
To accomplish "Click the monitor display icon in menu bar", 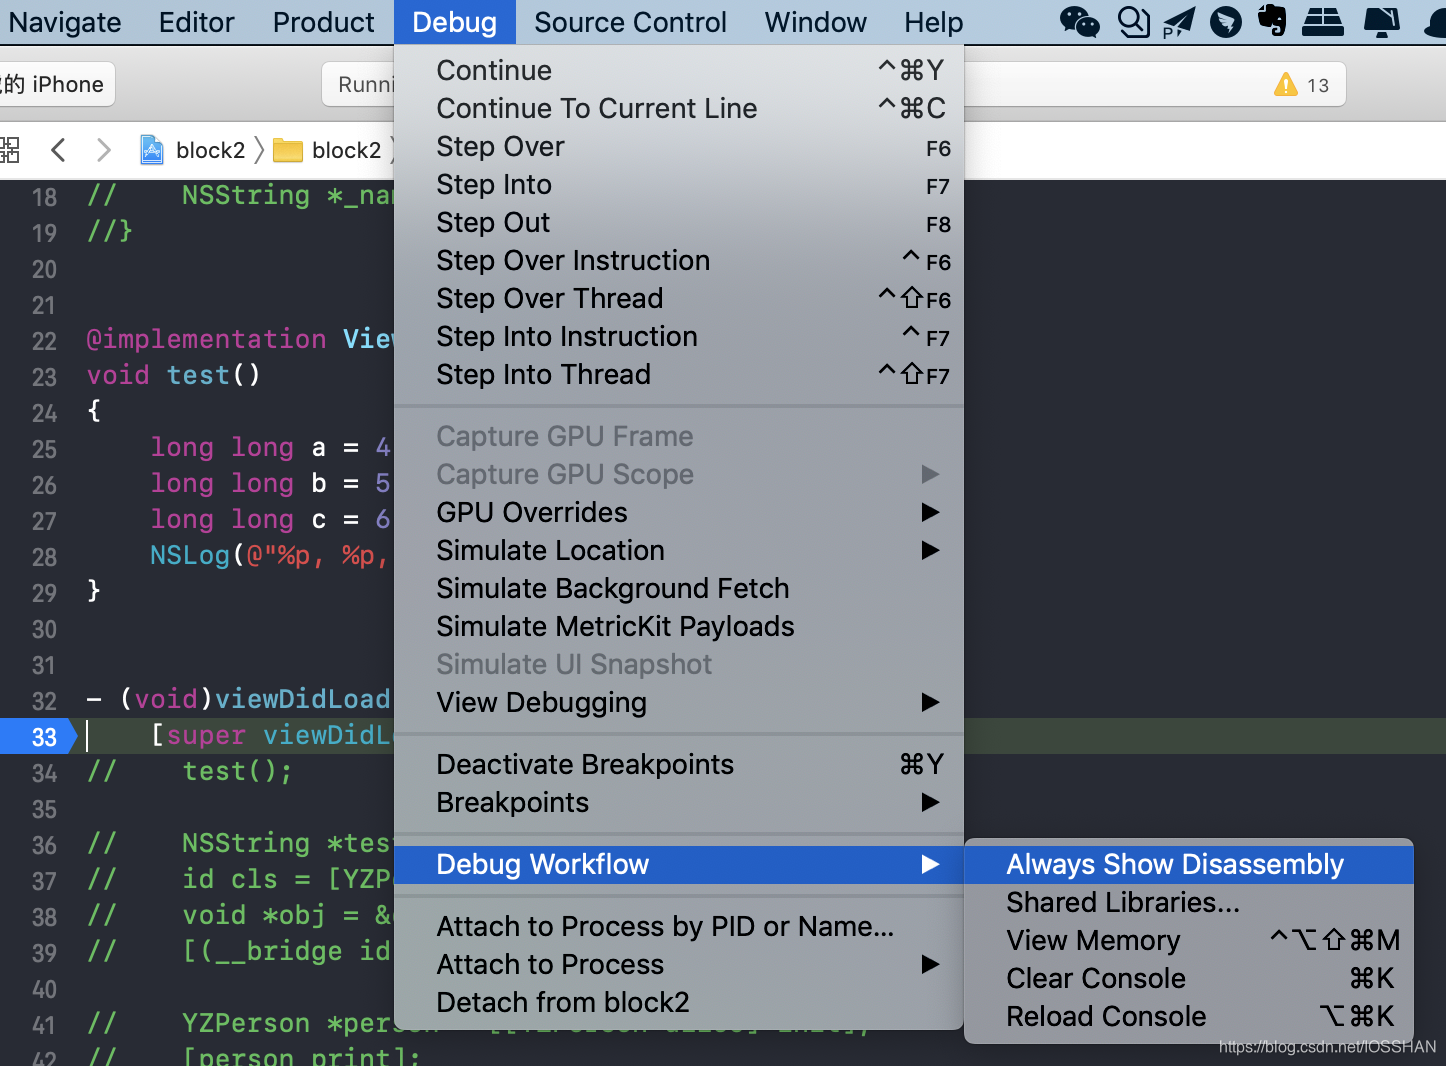I will (1382, 21).
